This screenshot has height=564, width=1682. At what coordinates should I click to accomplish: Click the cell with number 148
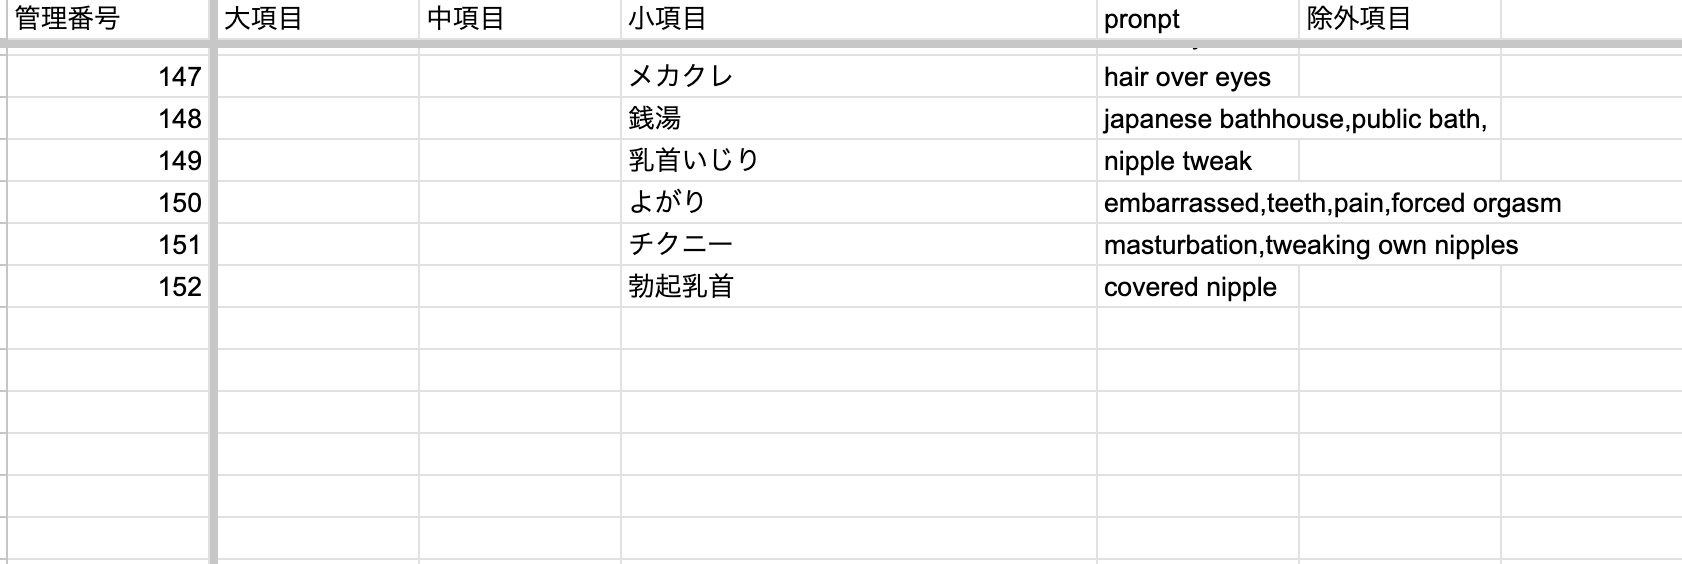108,119
